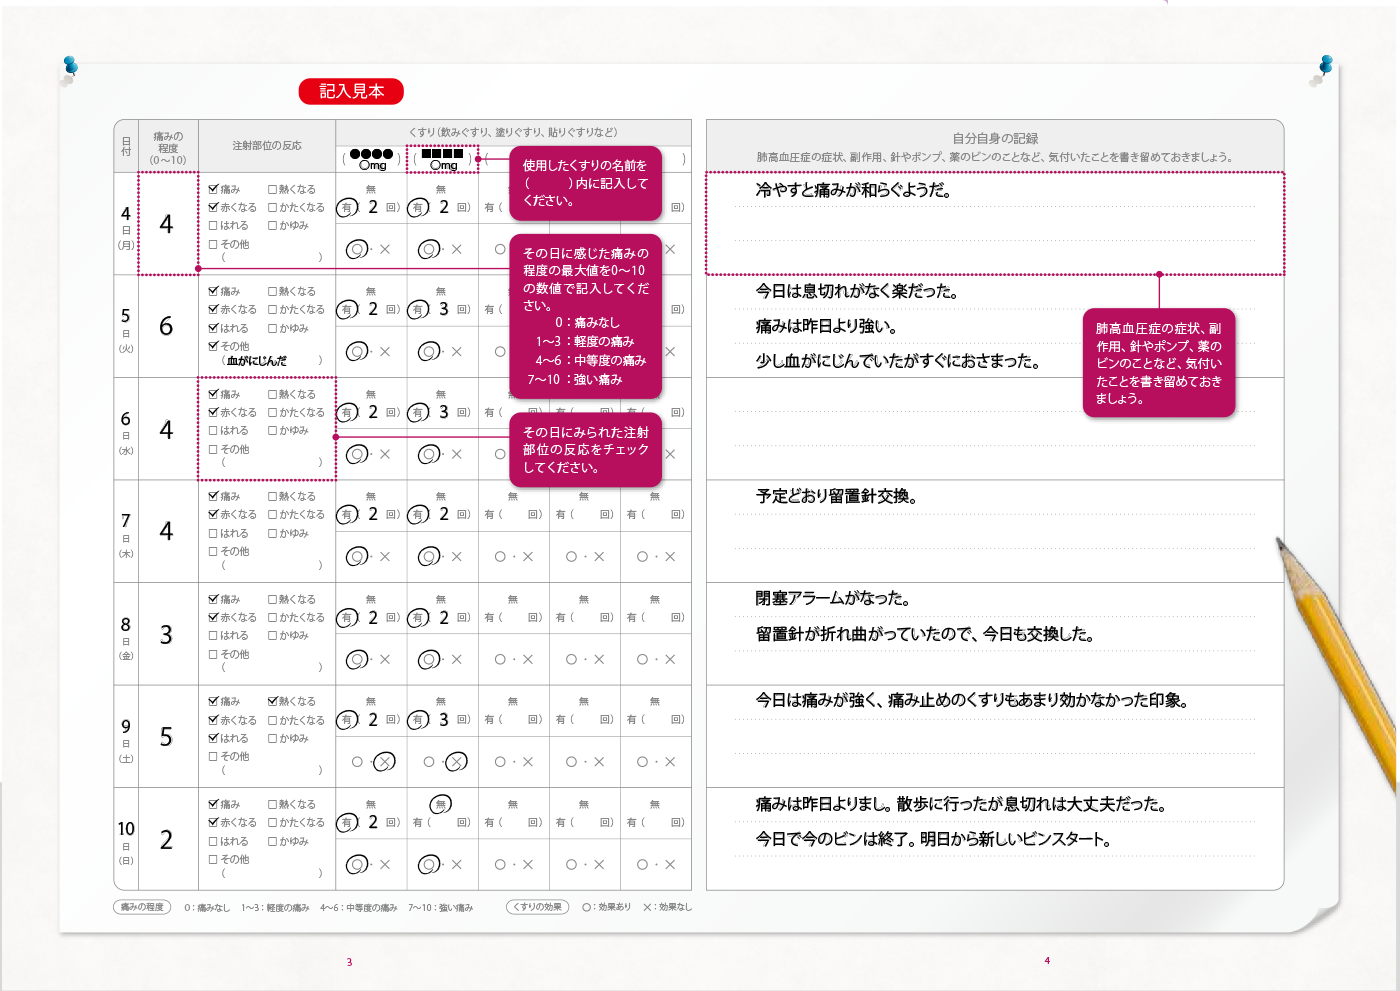Select the 自分自身の記録 header
1400x991 pixels.
995,138
